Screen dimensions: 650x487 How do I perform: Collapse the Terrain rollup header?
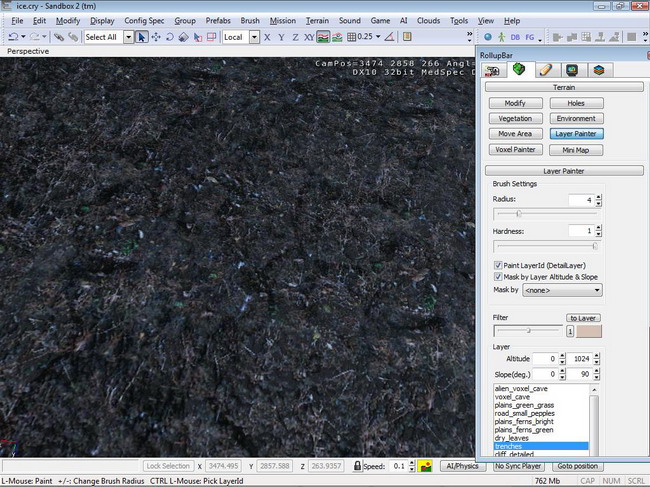coord(564,87)
